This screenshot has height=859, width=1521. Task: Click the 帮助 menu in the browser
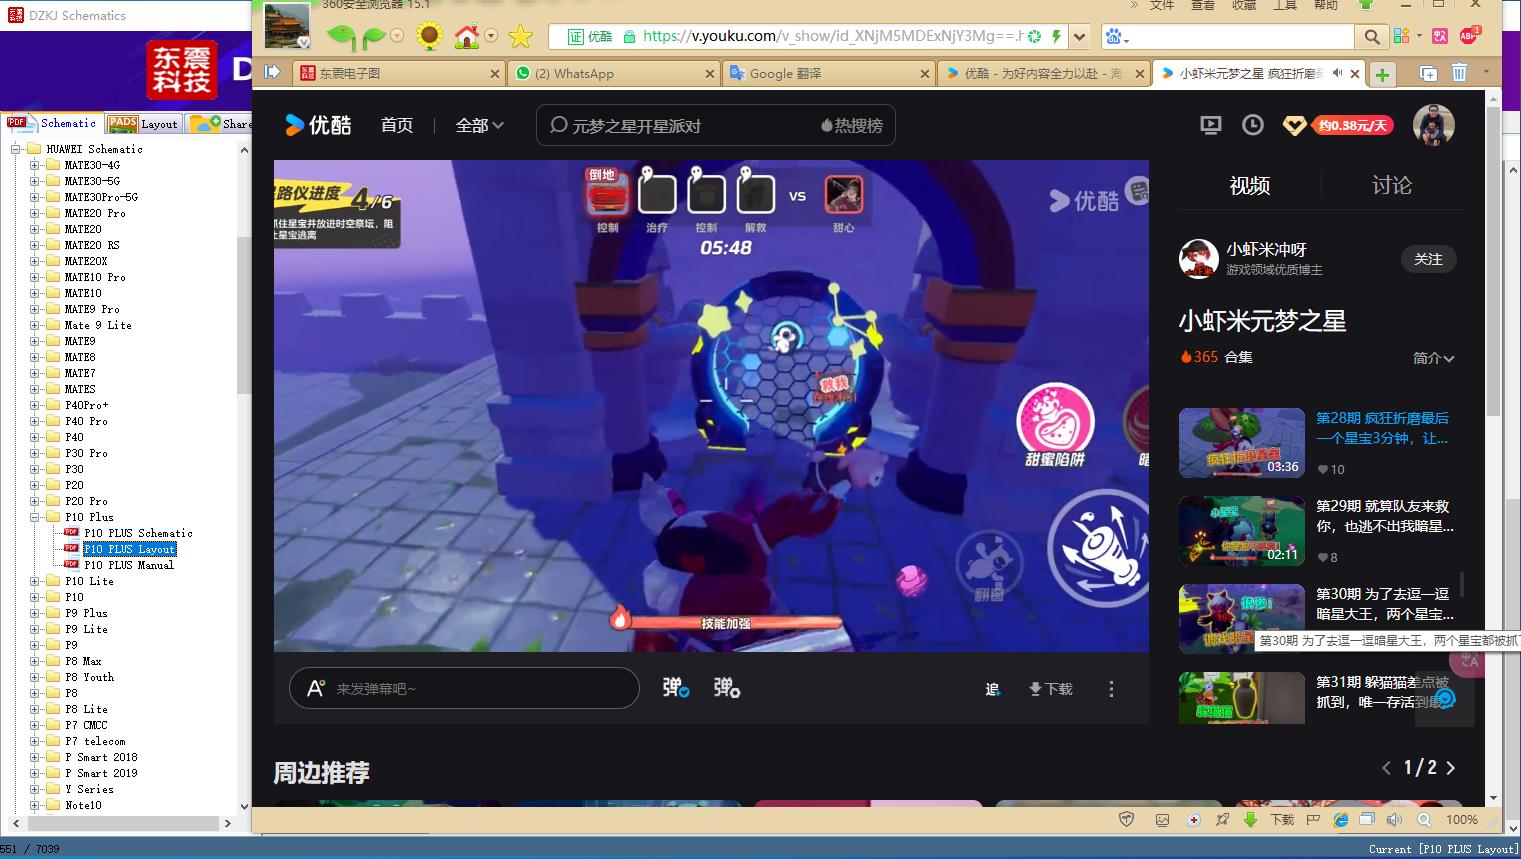tap(1325, 6)
